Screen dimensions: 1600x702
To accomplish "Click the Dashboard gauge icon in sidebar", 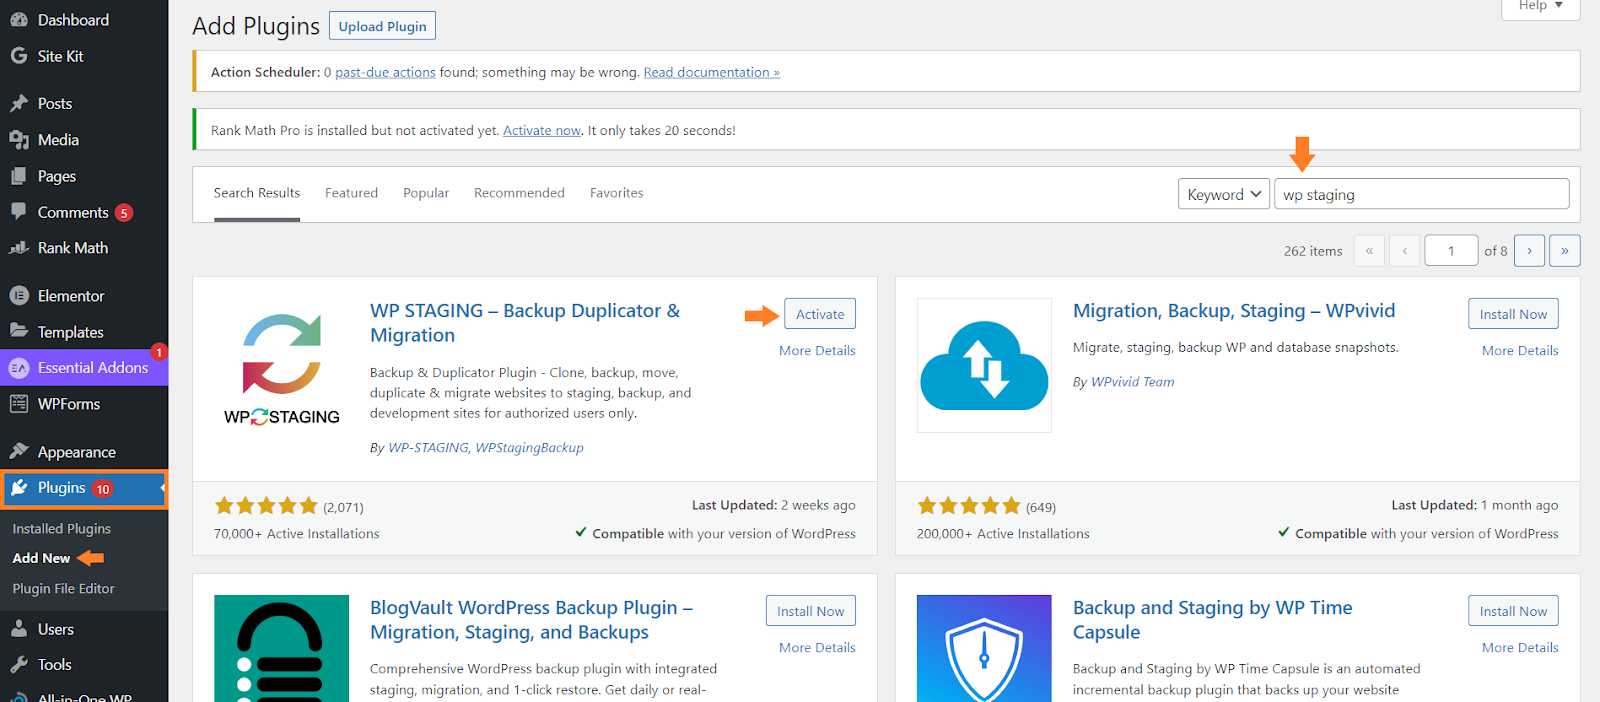I will (x=19, y=20).
